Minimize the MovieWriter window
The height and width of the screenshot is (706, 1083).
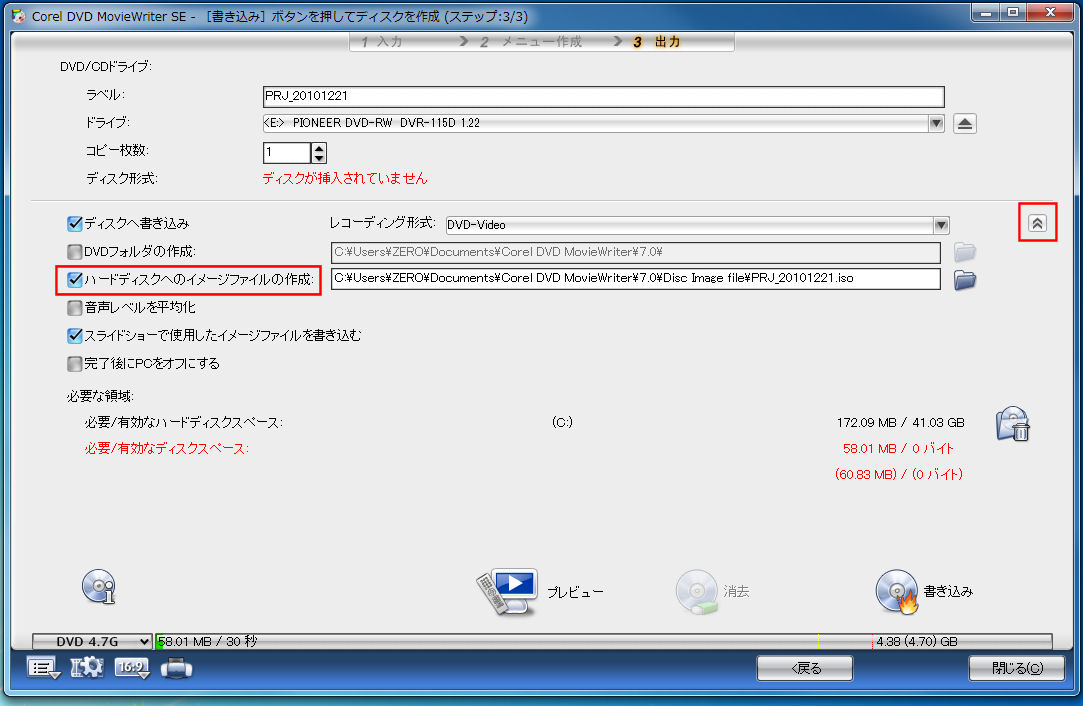click(986, 12)
